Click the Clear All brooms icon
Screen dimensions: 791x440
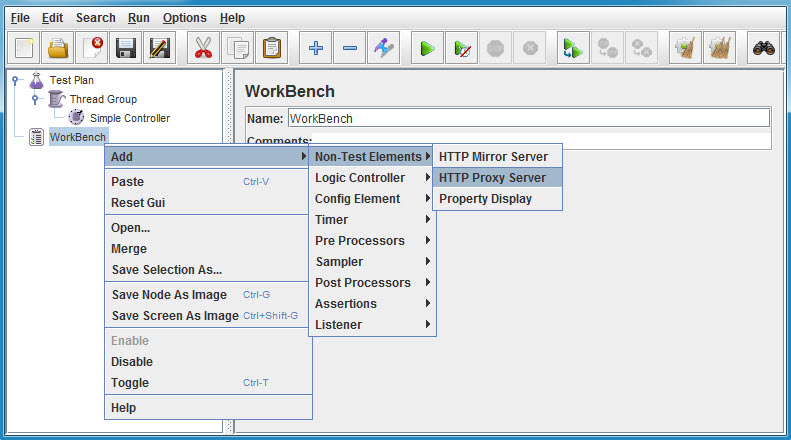719,48
